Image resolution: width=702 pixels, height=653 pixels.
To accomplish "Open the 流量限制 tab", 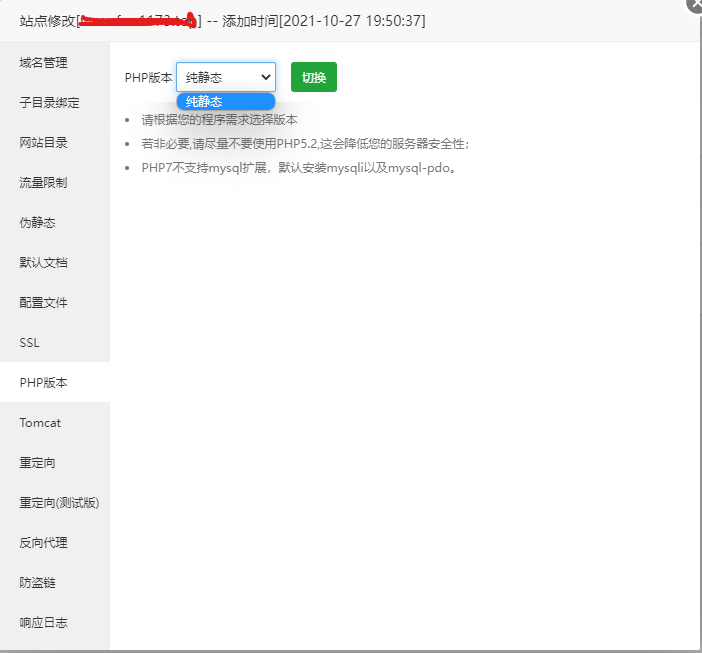I will [55, 182].
